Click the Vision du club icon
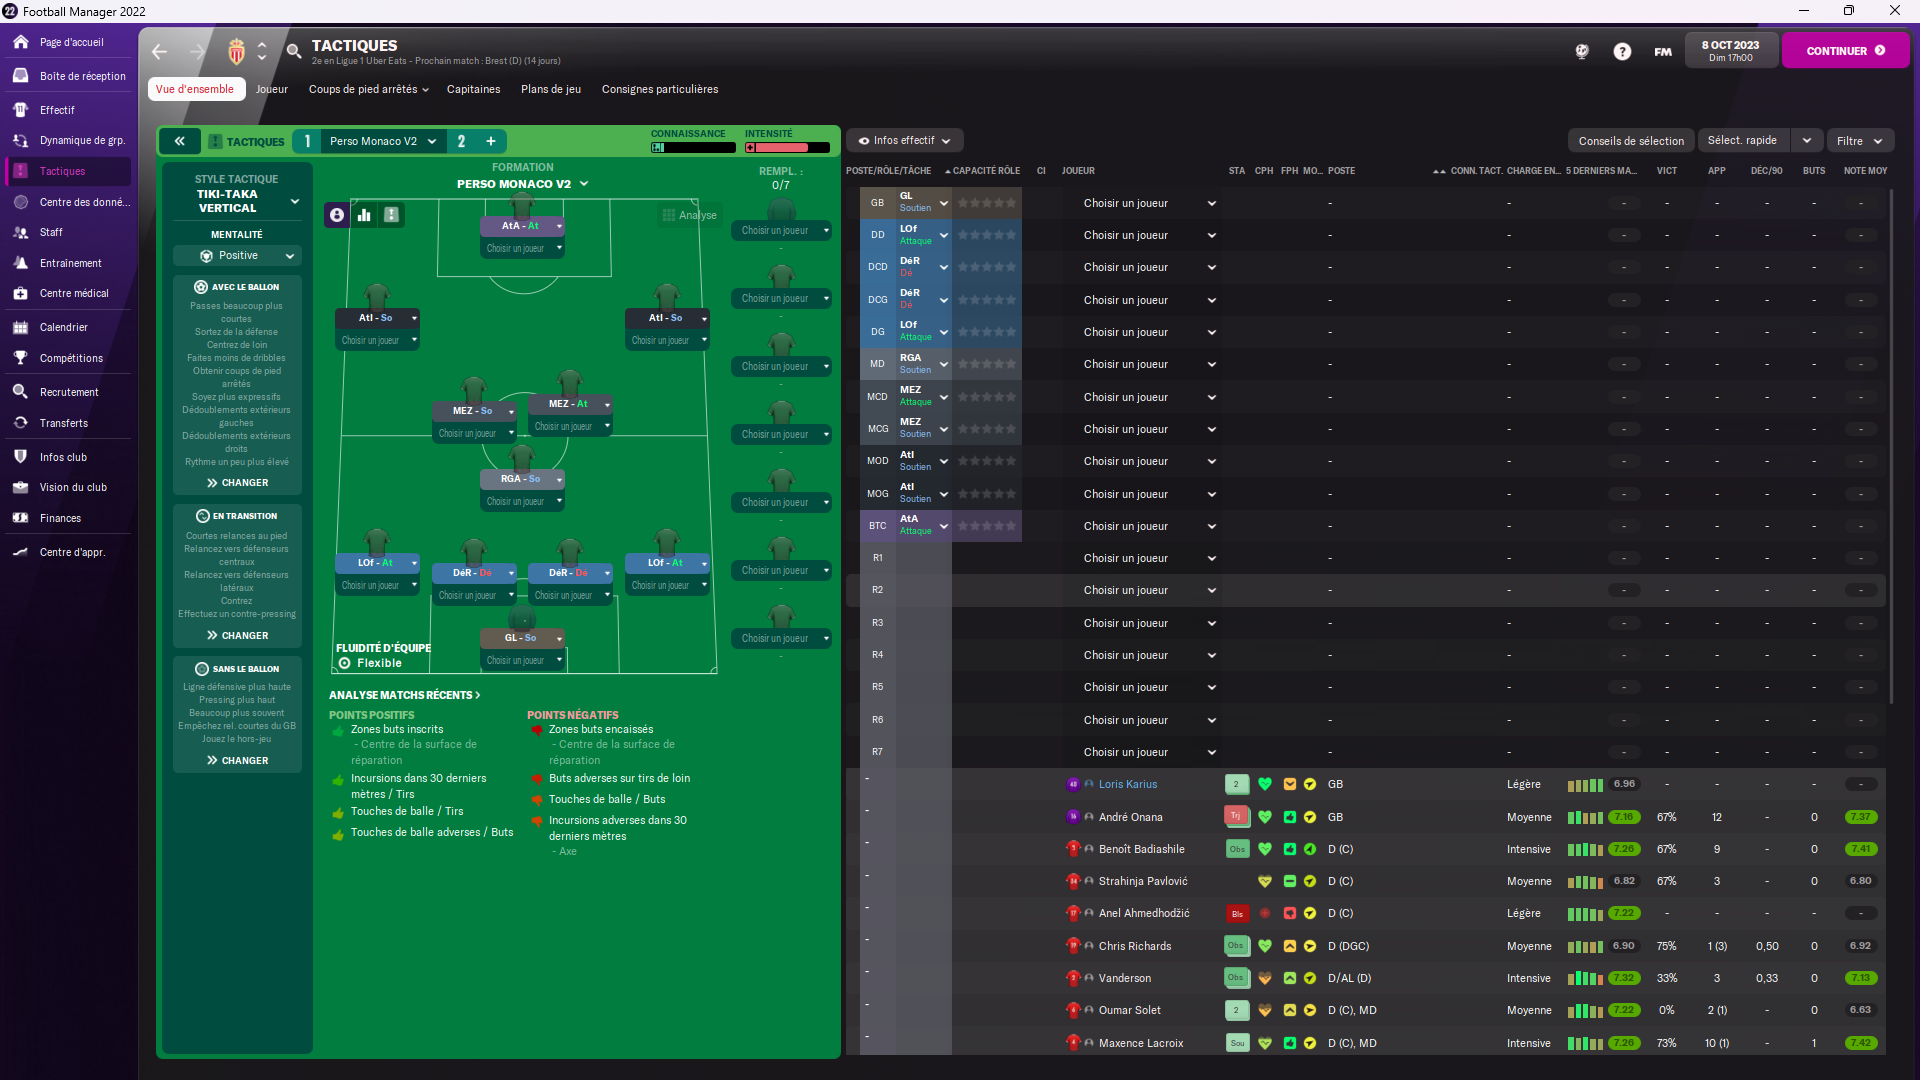The width and height of the screenshot is (1920, 1080). click(x=21, y=487)
